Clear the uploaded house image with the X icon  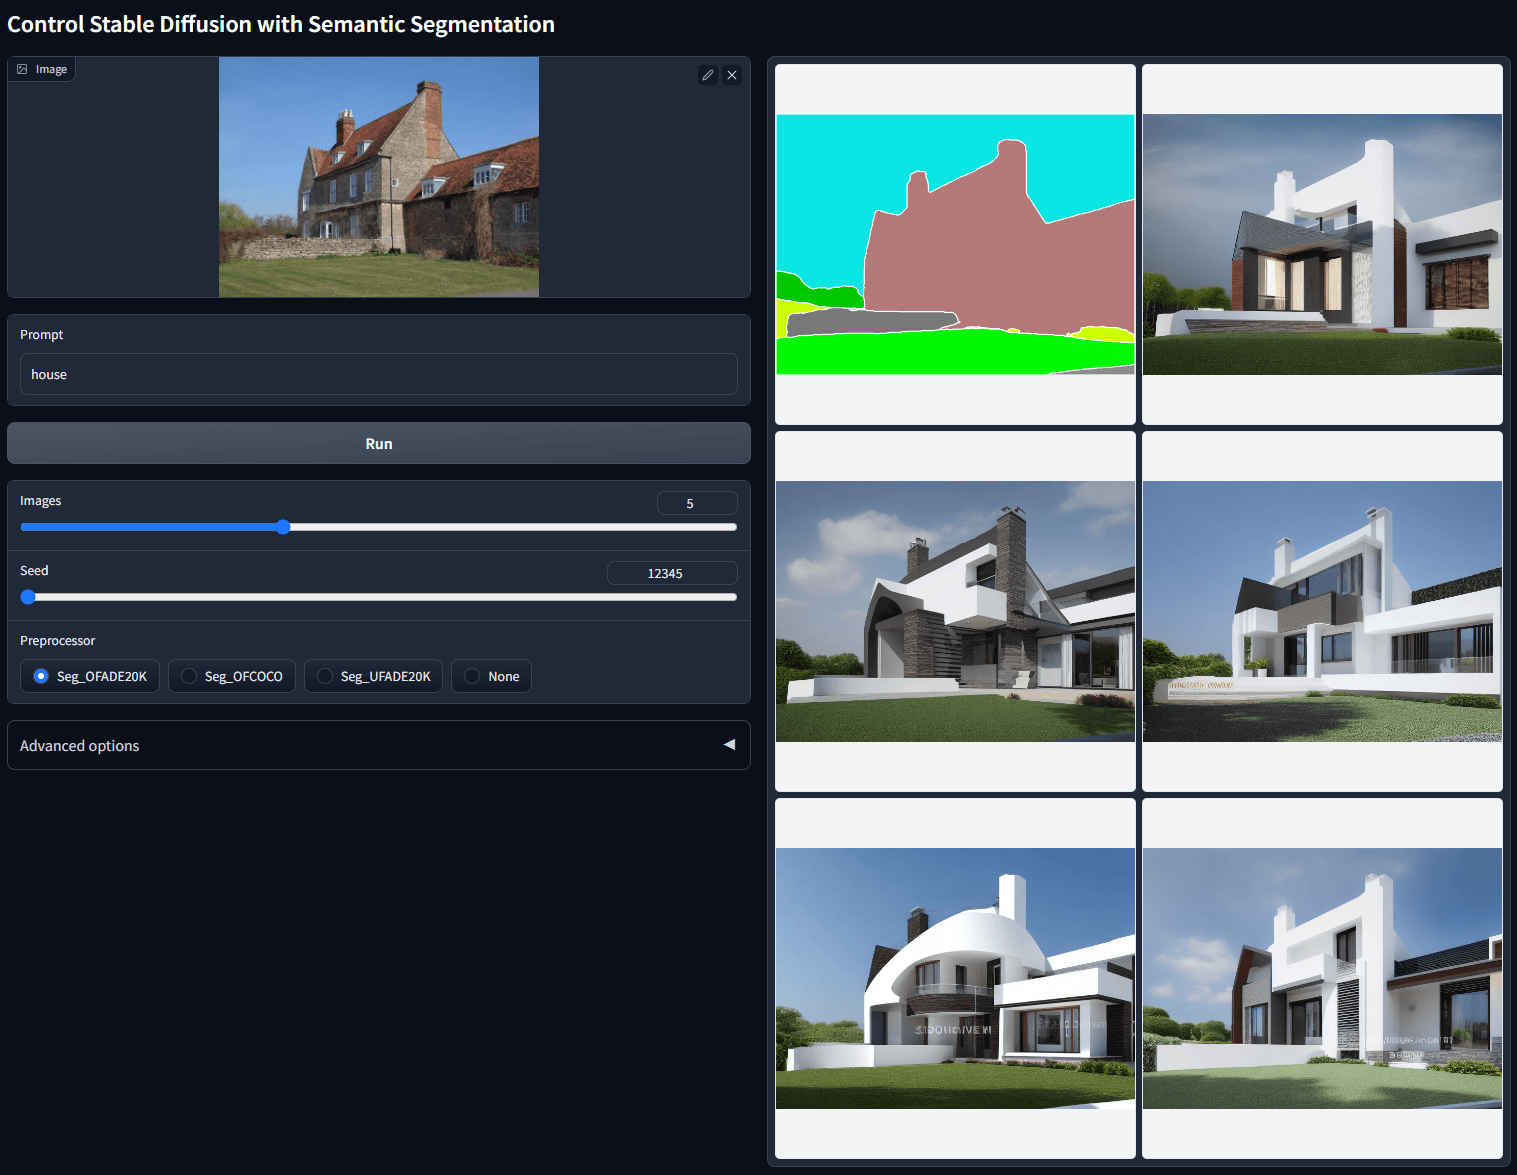(732, 74)
